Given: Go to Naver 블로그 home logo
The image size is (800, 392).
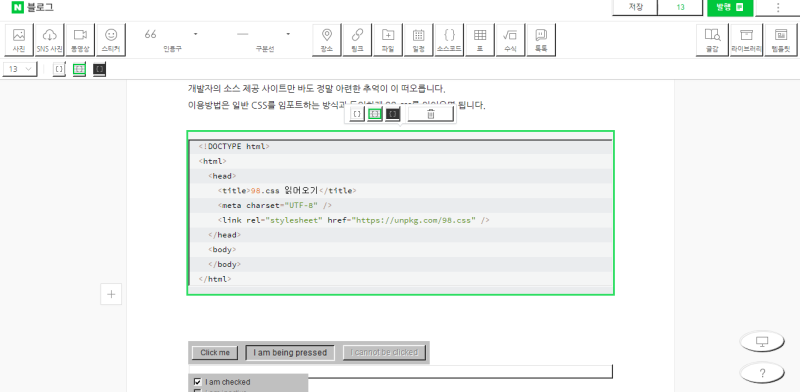Looking at the screenshot, I should 33,7.
